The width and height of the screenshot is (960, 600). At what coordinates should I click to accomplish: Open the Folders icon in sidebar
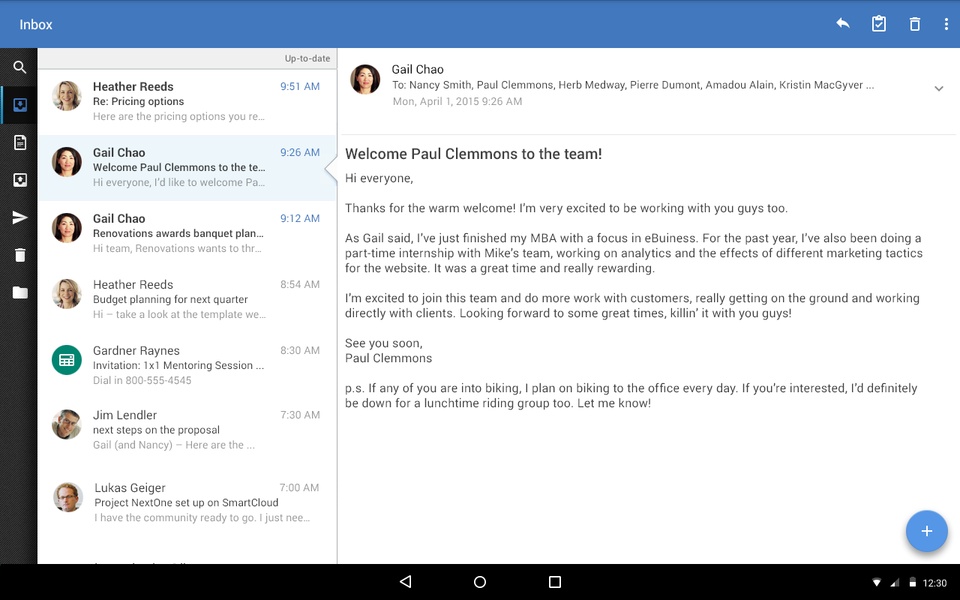click(x=20, y=293)
